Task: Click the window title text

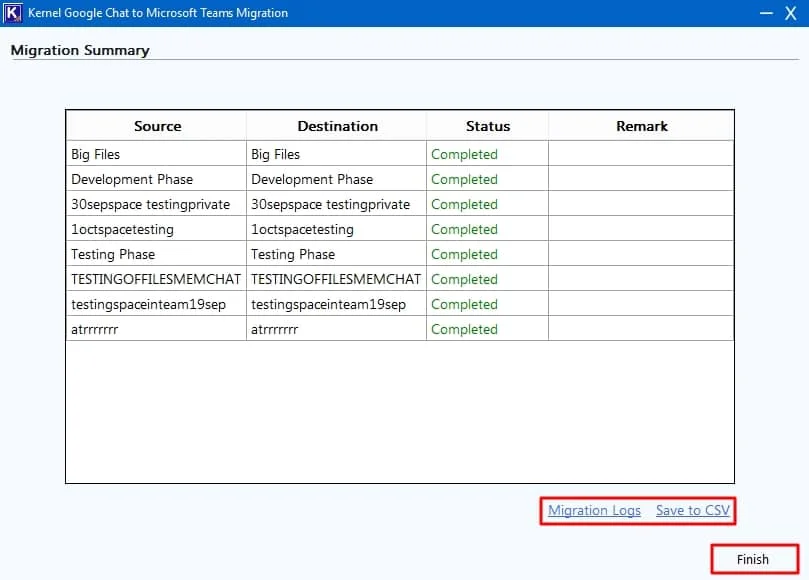Action: click(x=158, y=13)
